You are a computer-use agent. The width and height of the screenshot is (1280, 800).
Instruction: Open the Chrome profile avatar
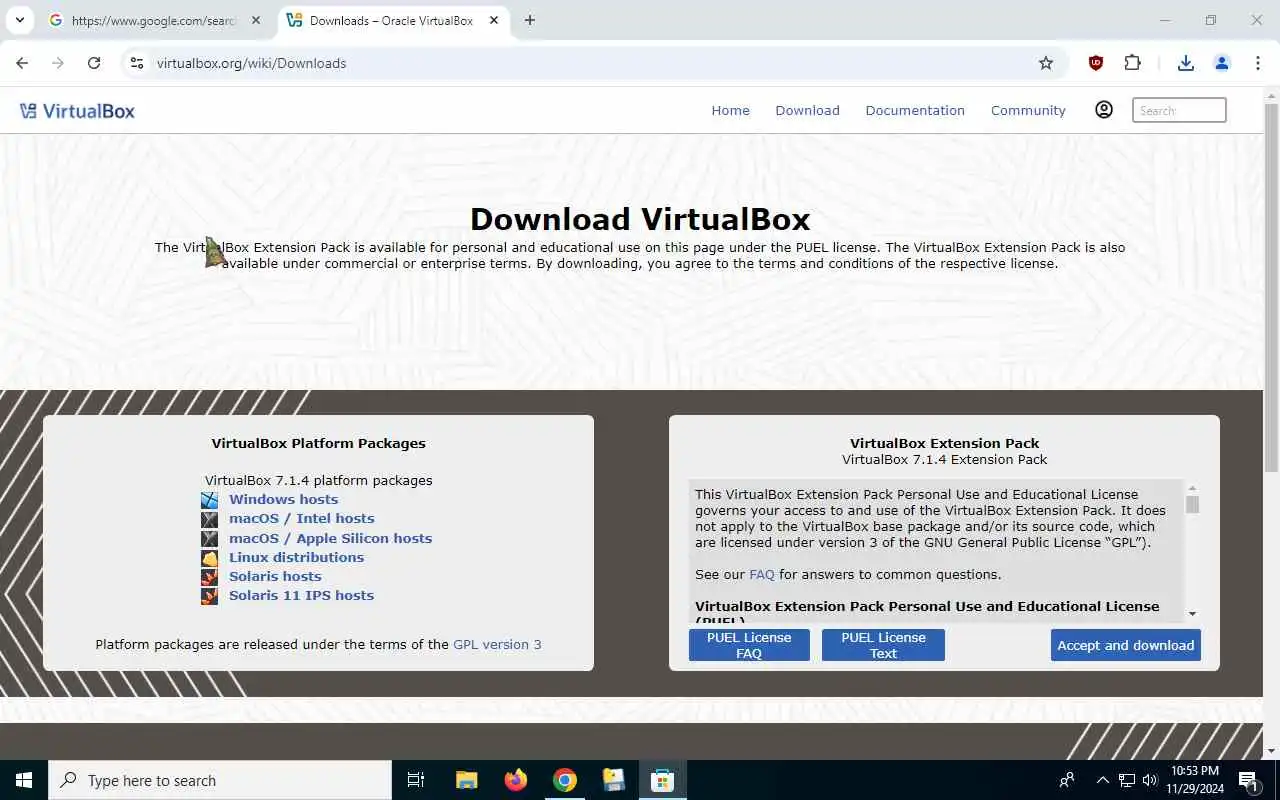pyautogui.click(x=1221, y=63)
